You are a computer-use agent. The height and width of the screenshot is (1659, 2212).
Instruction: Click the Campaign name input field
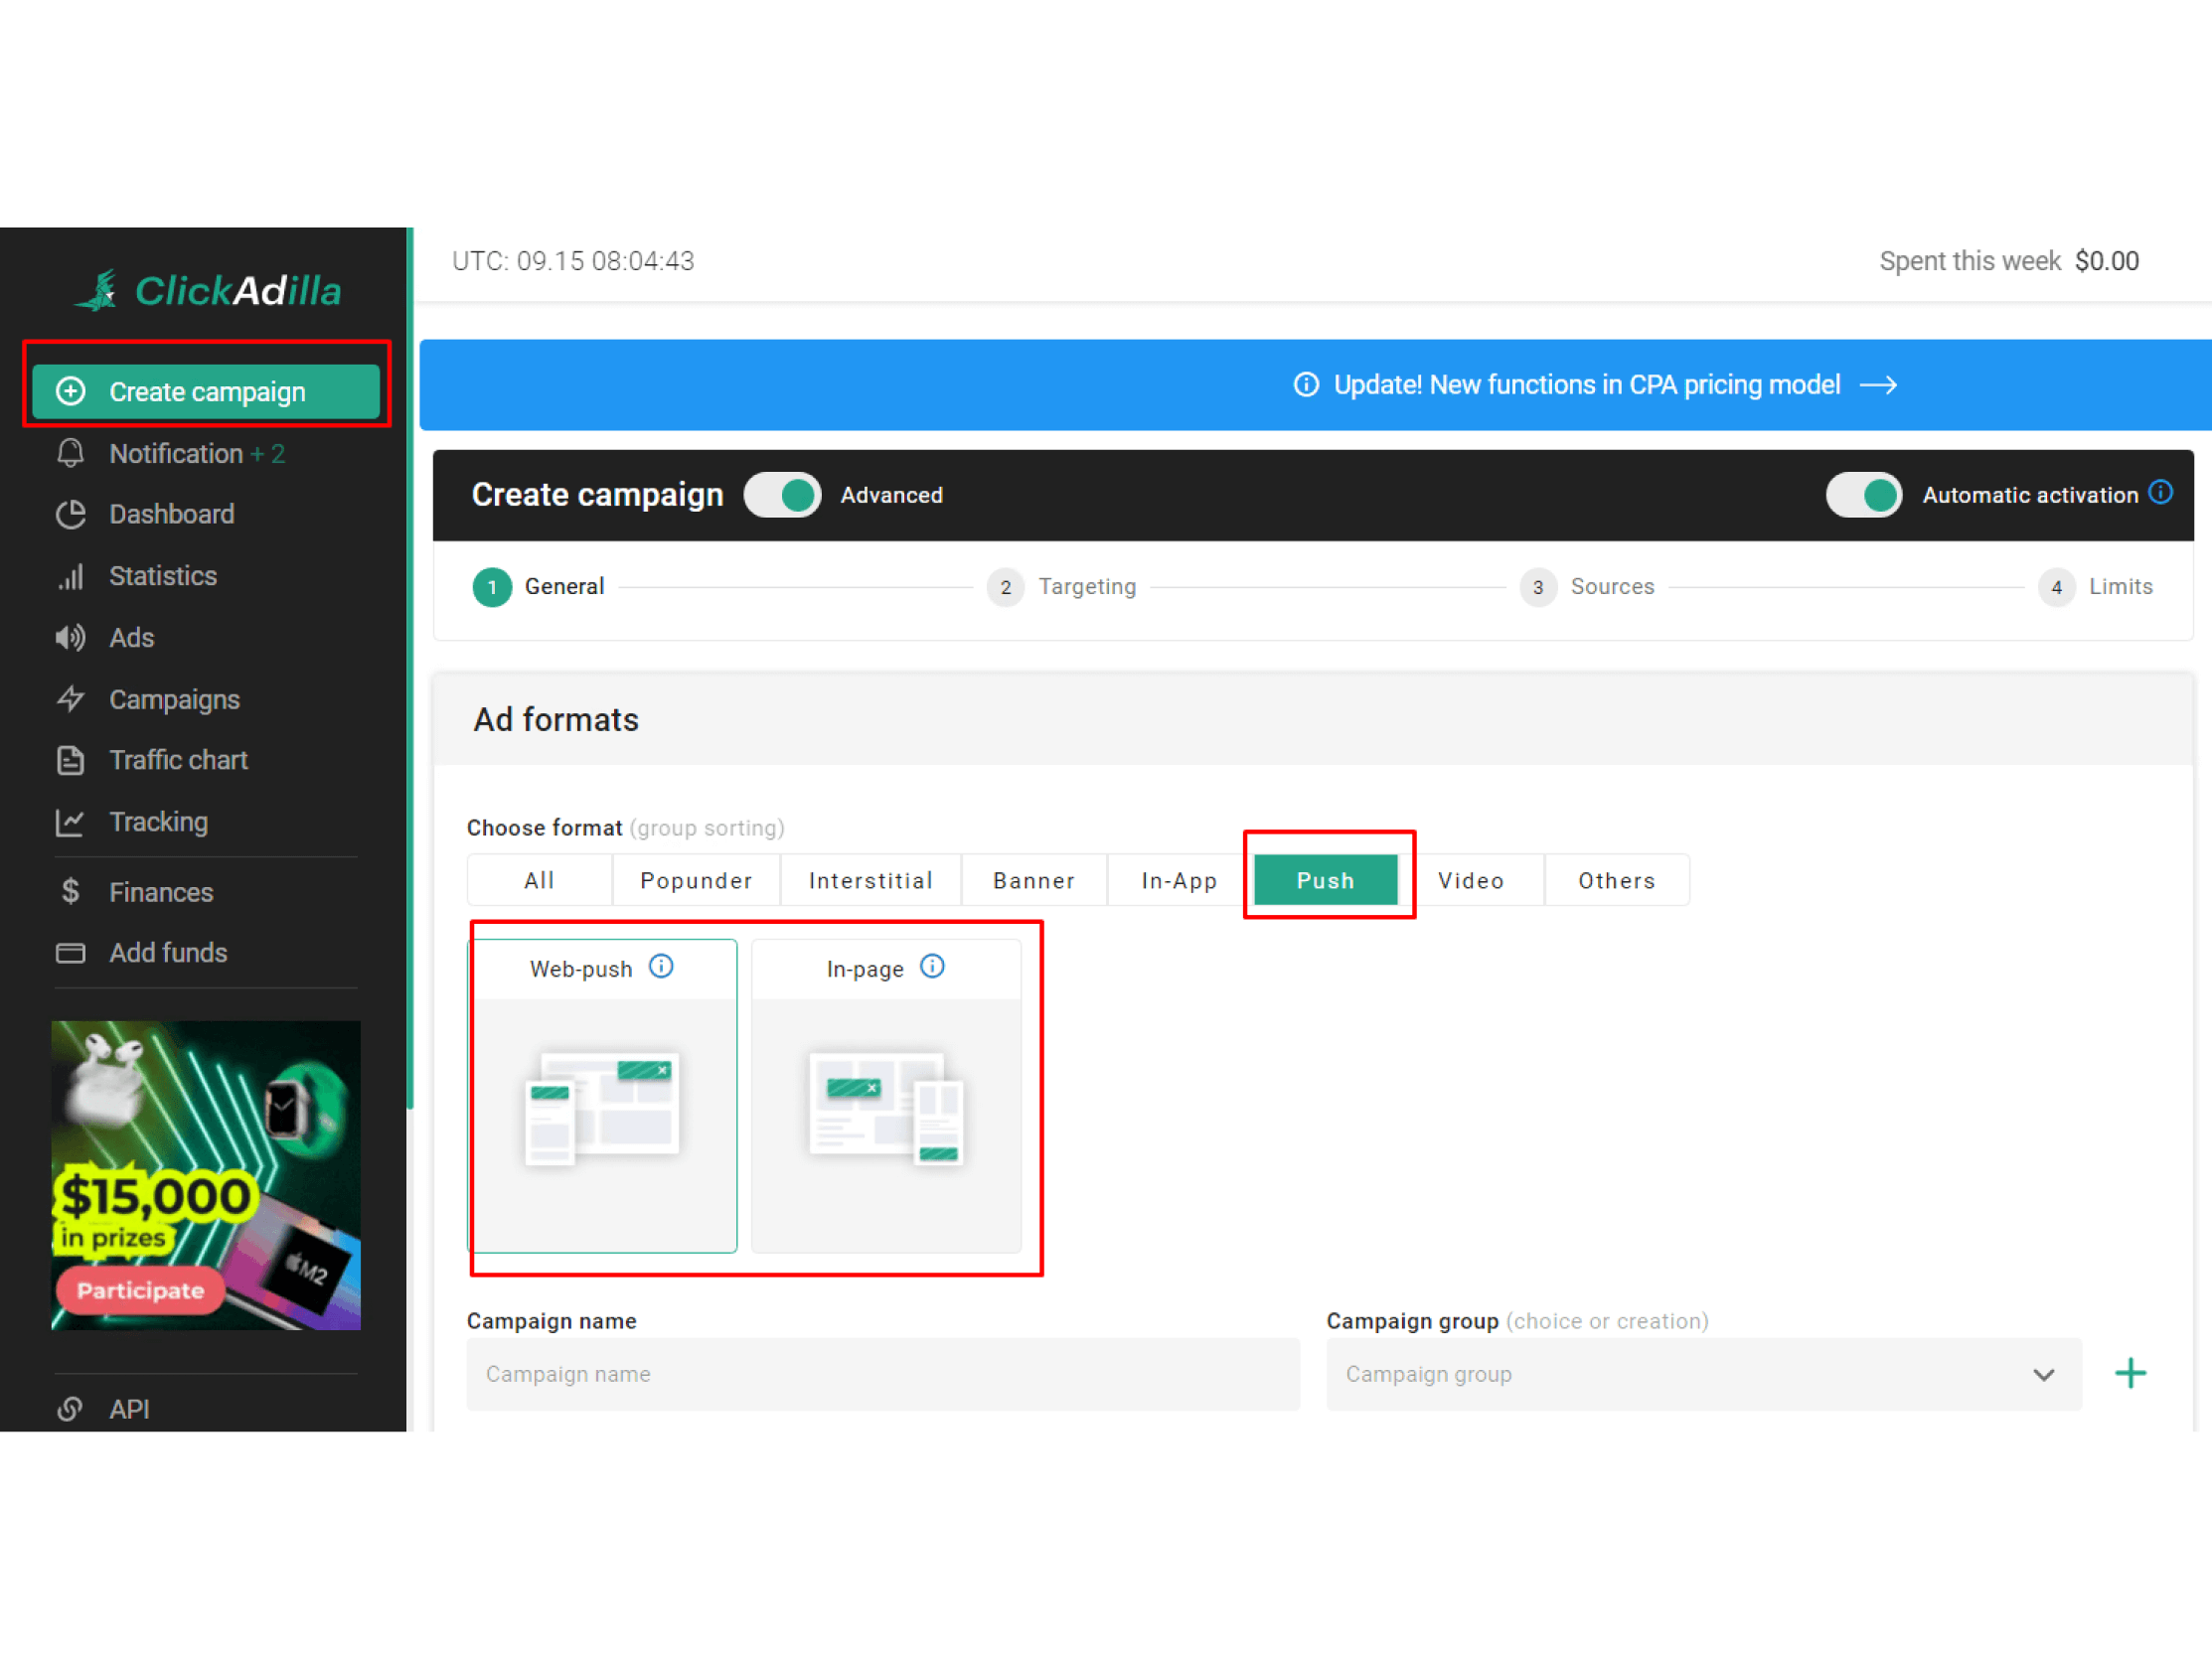pyautogui.click(x=883, y=1375)
